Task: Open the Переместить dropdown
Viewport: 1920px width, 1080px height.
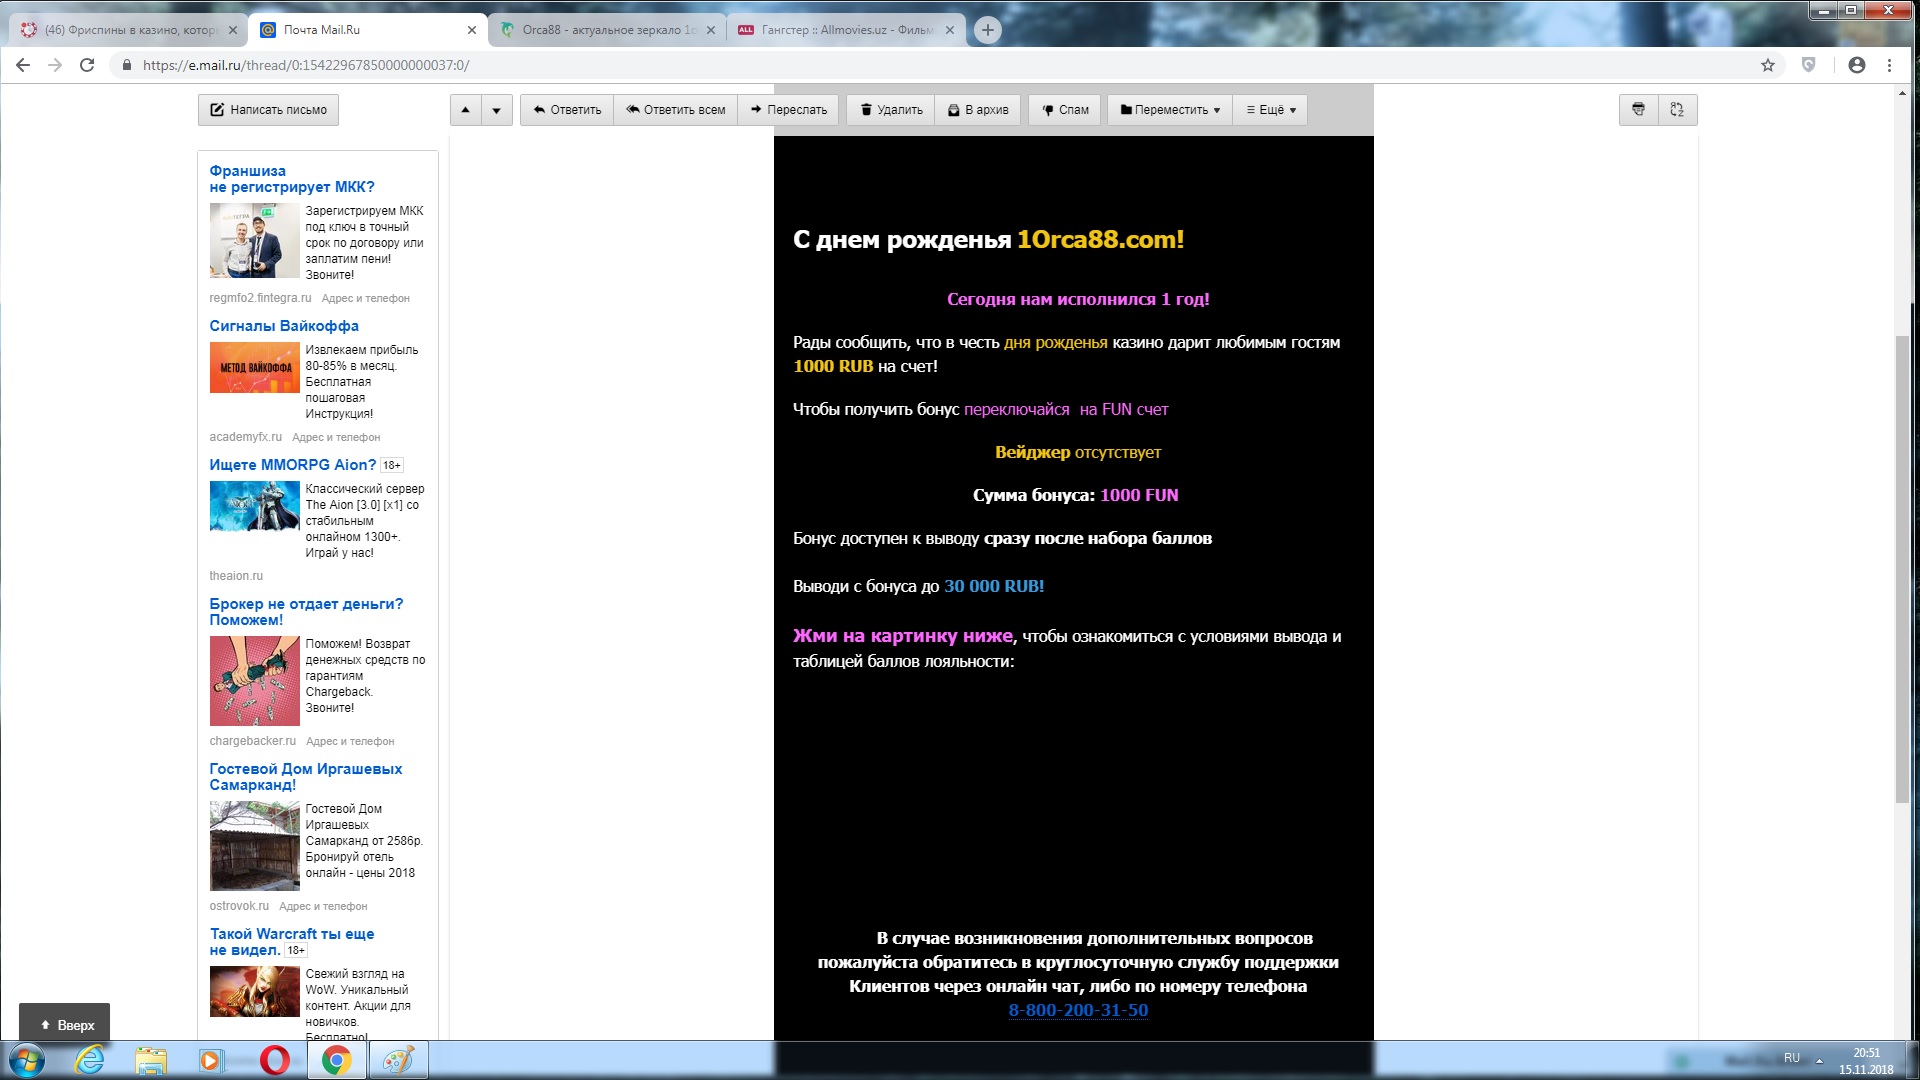Action: 1169,110
